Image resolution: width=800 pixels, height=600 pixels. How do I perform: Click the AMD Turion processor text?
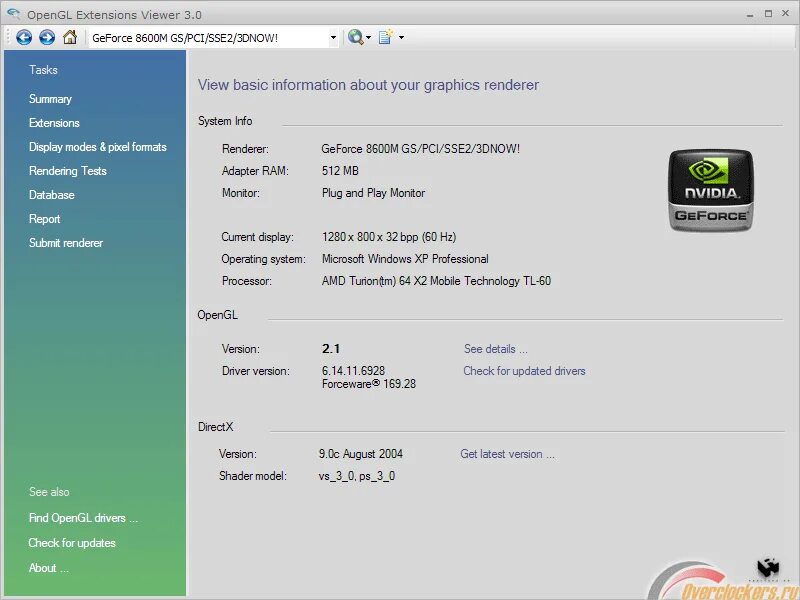pos(436,281)
